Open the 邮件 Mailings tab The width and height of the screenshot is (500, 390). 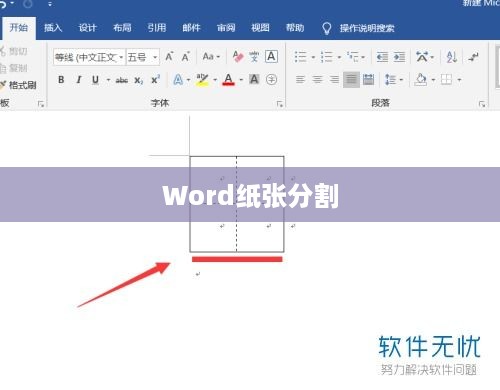coord(191,28)
